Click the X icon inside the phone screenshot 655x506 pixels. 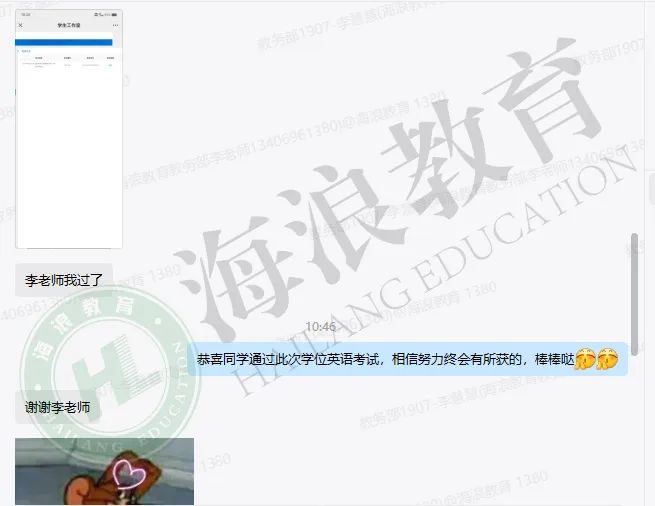point(21,26)
